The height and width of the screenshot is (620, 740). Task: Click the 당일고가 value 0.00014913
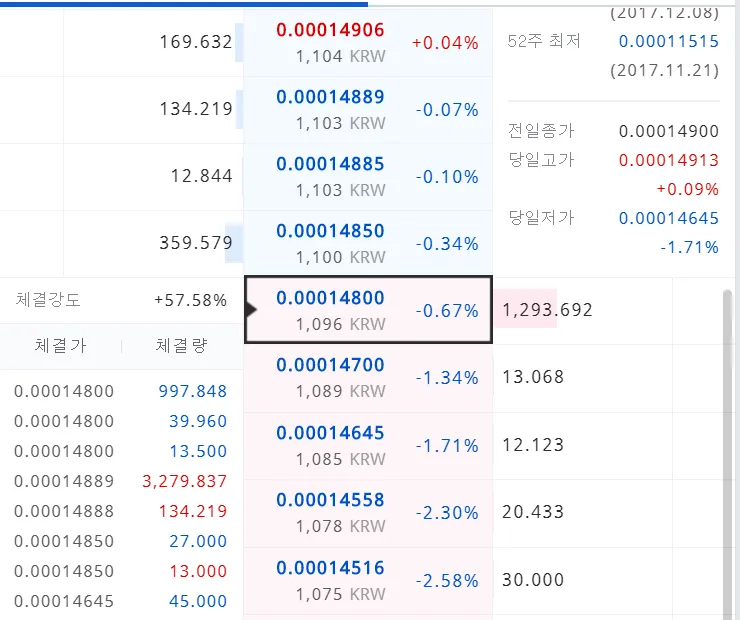pos(668,160)
